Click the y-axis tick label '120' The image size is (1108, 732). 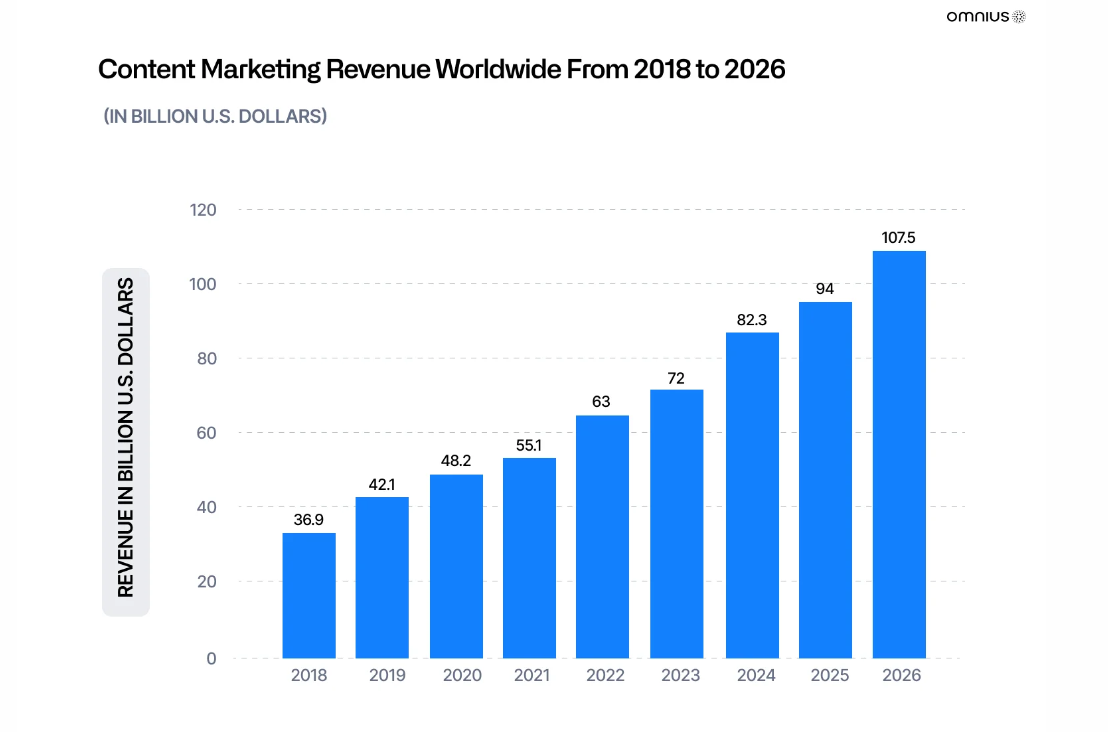tap(203, 210)
